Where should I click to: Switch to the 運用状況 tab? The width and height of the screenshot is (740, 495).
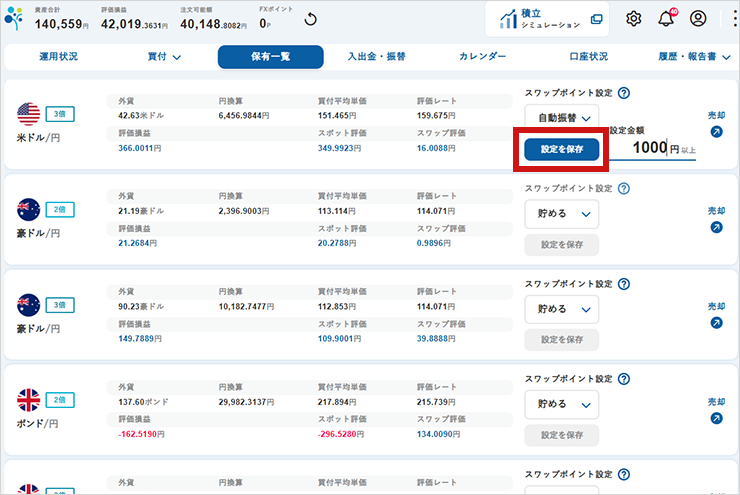click(59, 57)
